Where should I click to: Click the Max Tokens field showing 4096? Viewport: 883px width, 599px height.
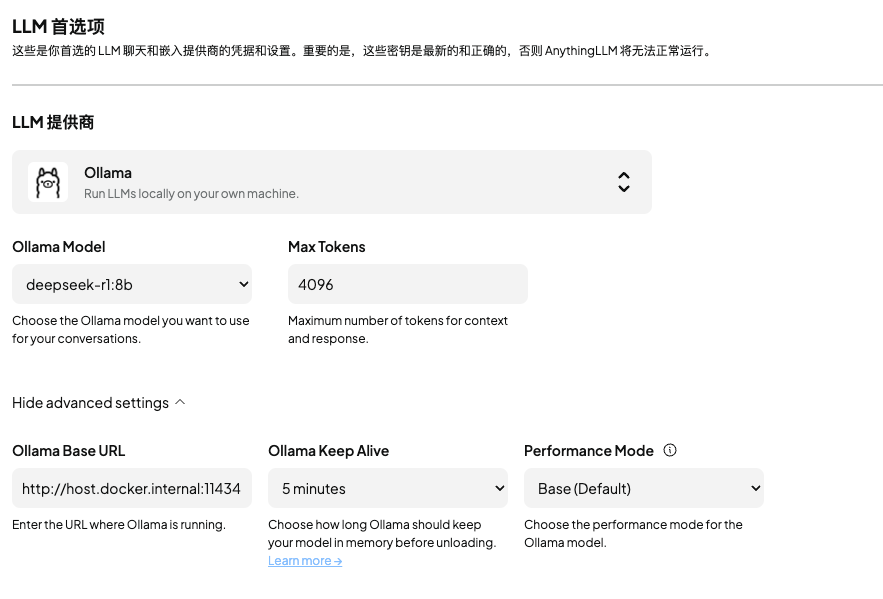[408, 285]
